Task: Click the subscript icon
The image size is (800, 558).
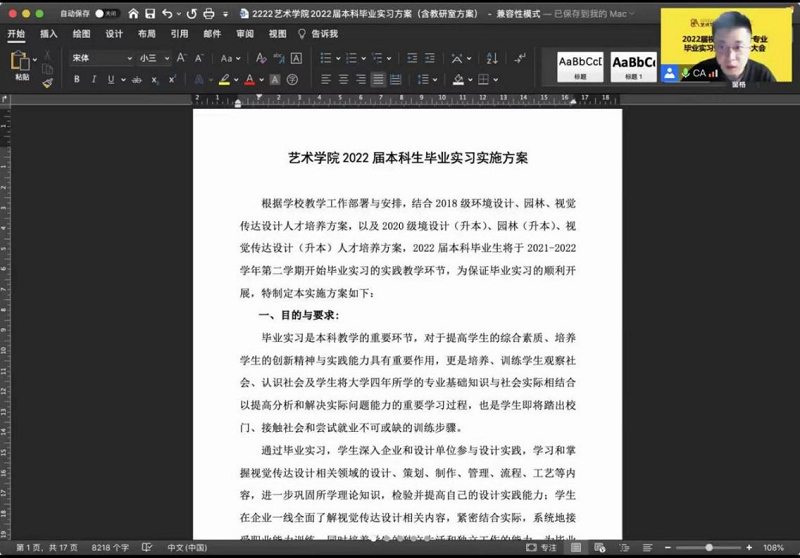Action: pos(155,79)
